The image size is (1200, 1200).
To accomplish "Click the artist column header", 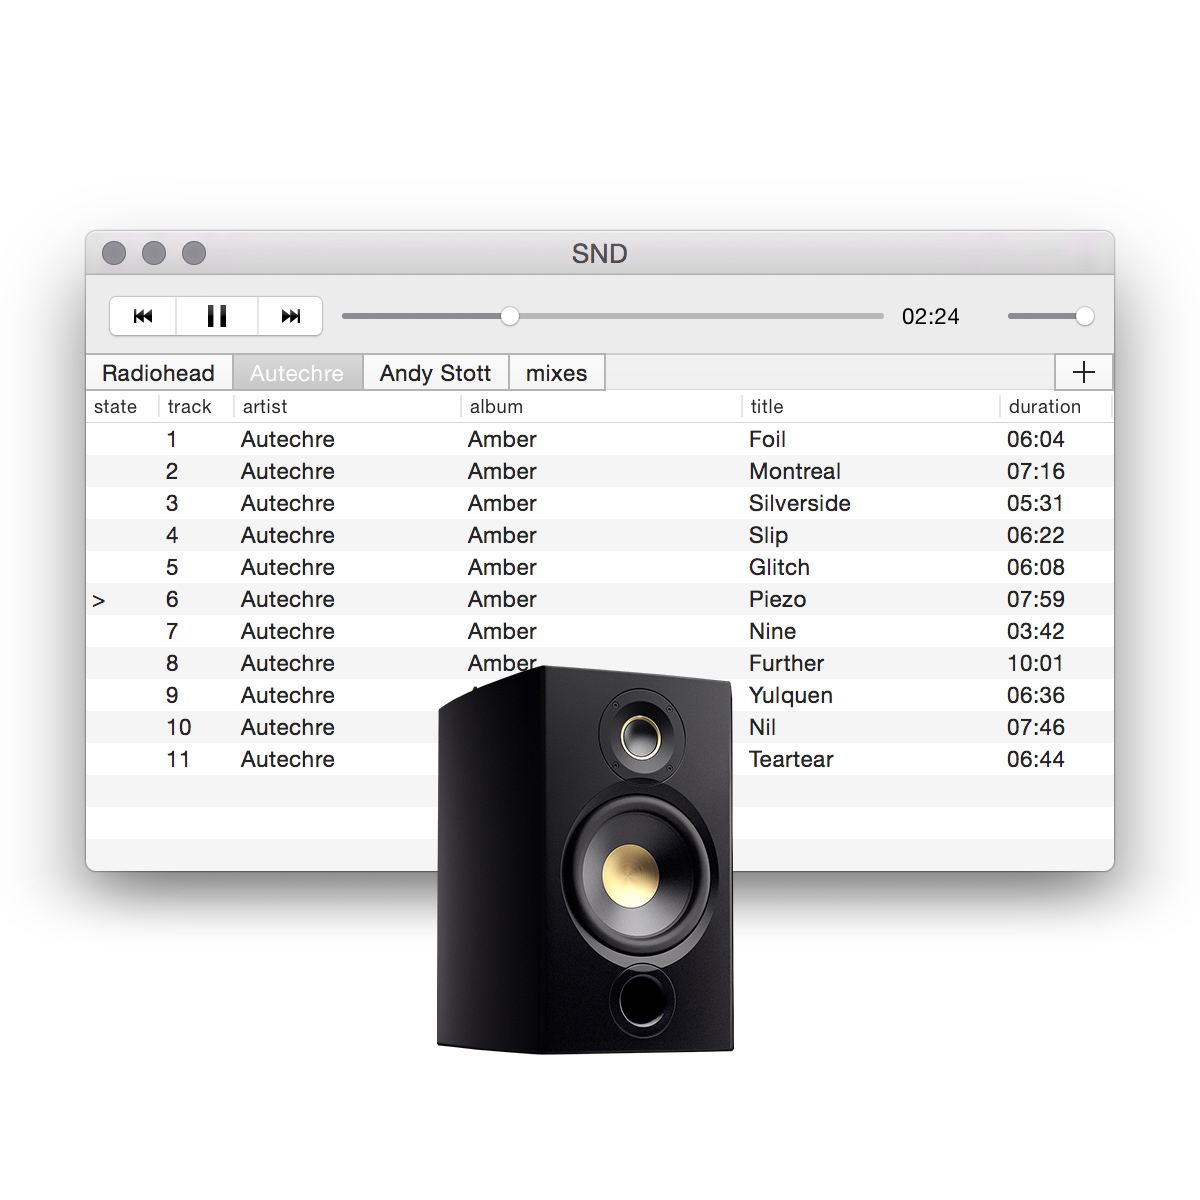I will point(265,407).
